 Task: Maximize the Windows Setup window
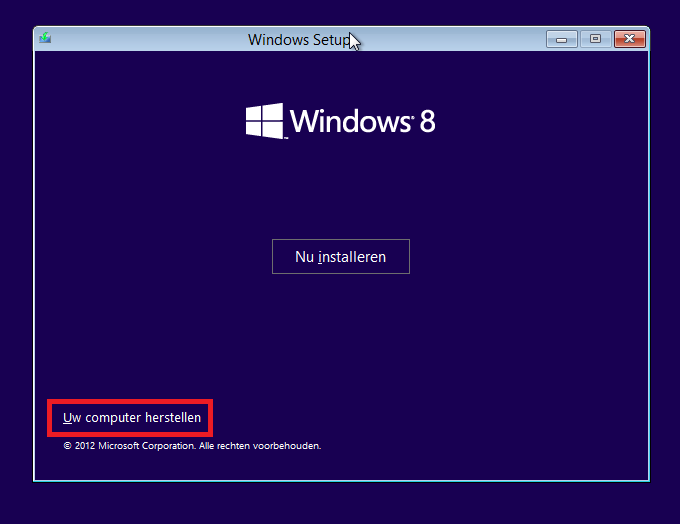click(x=595, y=39)
